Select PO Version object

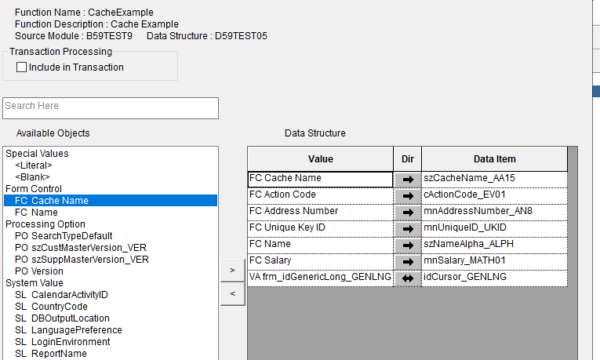(39, 271)
